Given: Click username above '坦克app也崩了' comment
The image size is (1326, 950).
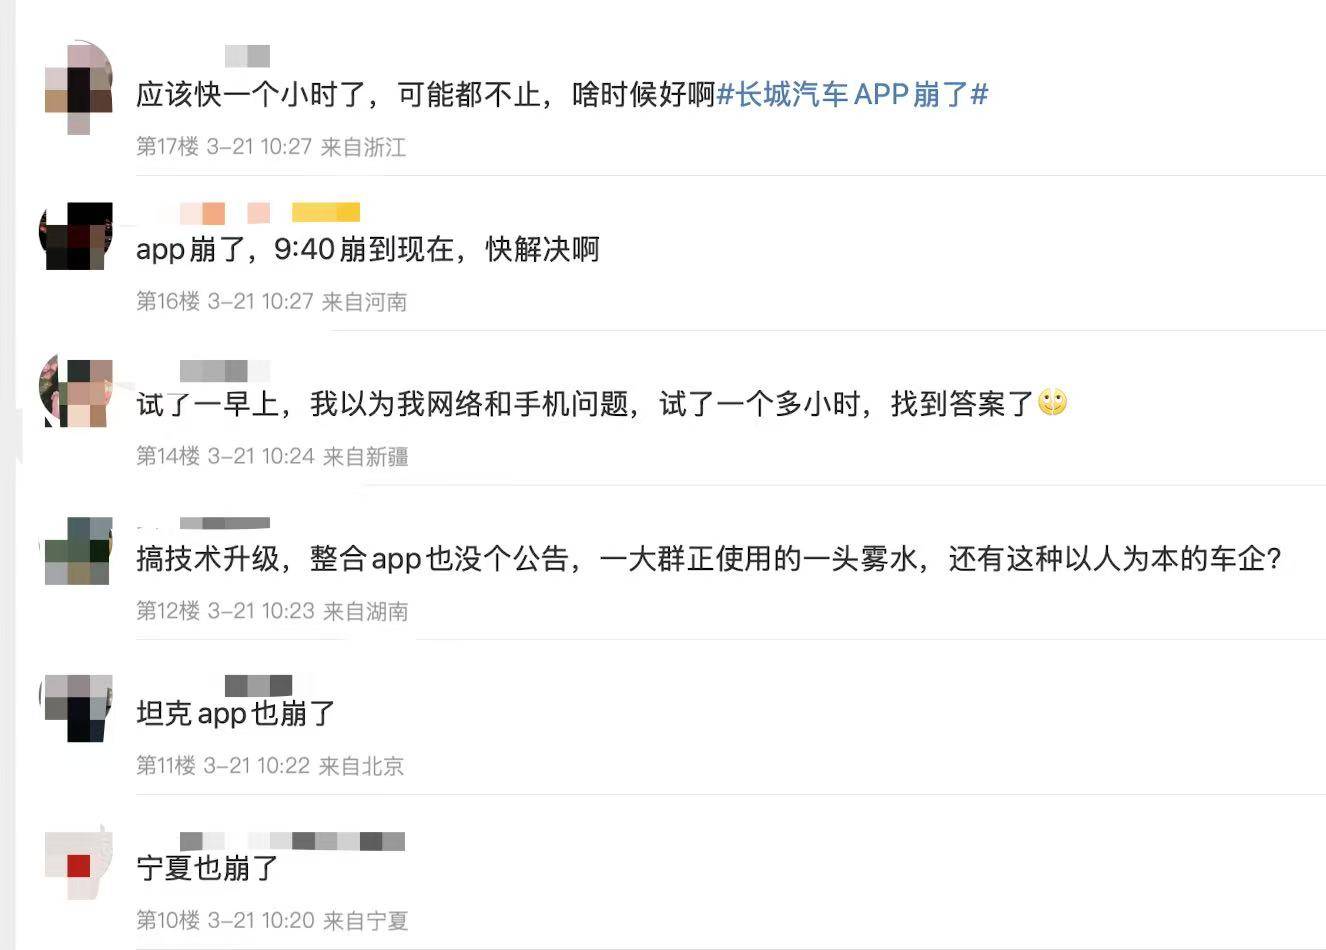Looking at the screenshot, I should click(258, 686).
